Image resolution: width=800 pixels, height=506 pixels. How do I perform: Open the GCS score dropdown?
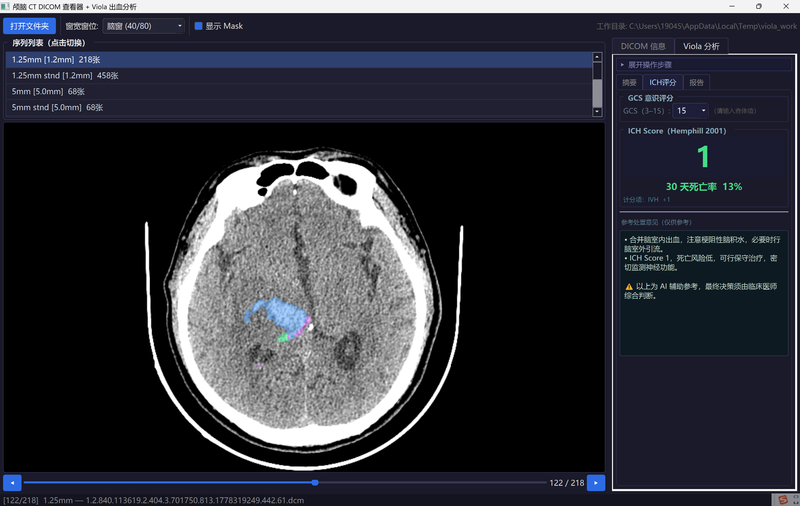click(690, 111)
